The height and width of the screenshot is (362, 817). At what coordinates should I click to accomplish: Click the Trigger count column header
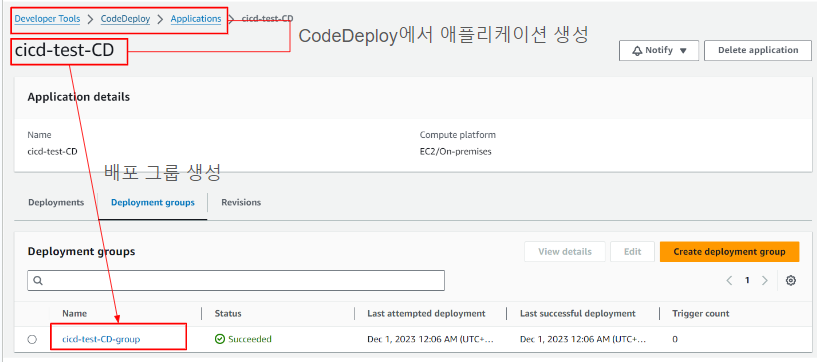[701, 314]
